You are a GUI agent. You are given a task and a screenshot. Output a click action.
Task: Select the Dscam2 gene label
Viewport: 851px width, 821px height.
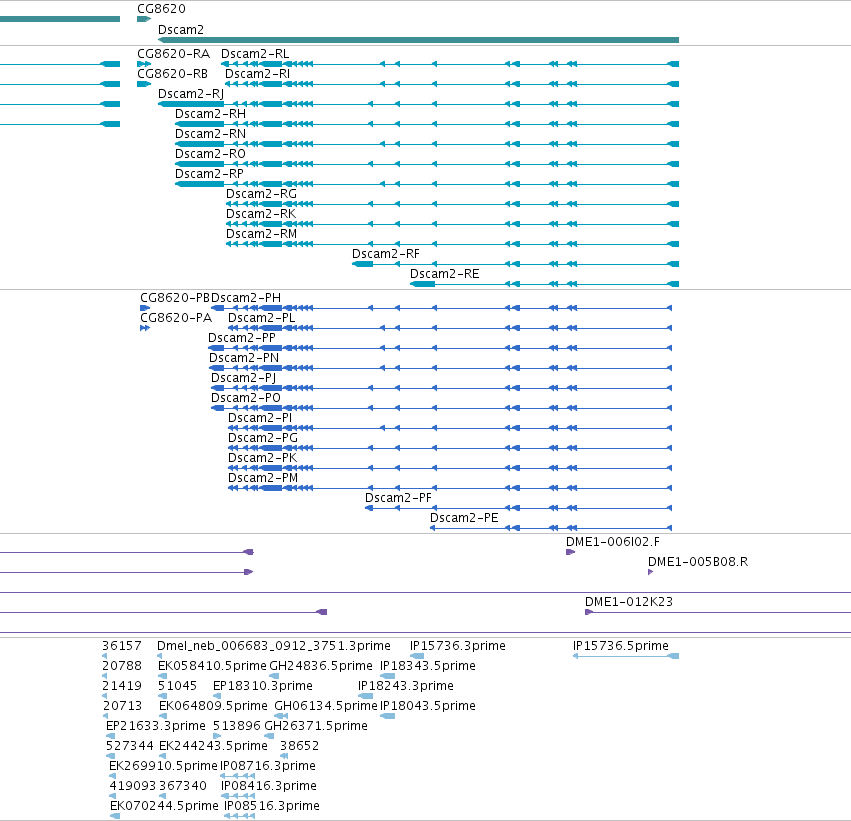[181, 30]
